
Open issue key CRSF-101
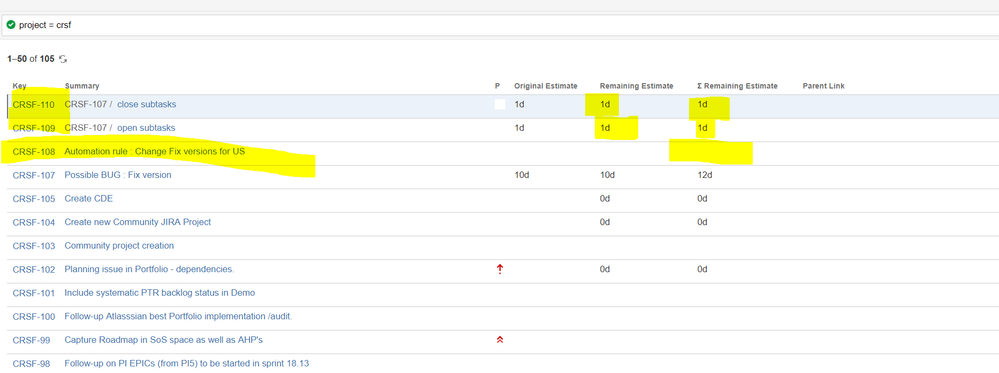click(33, 293)
